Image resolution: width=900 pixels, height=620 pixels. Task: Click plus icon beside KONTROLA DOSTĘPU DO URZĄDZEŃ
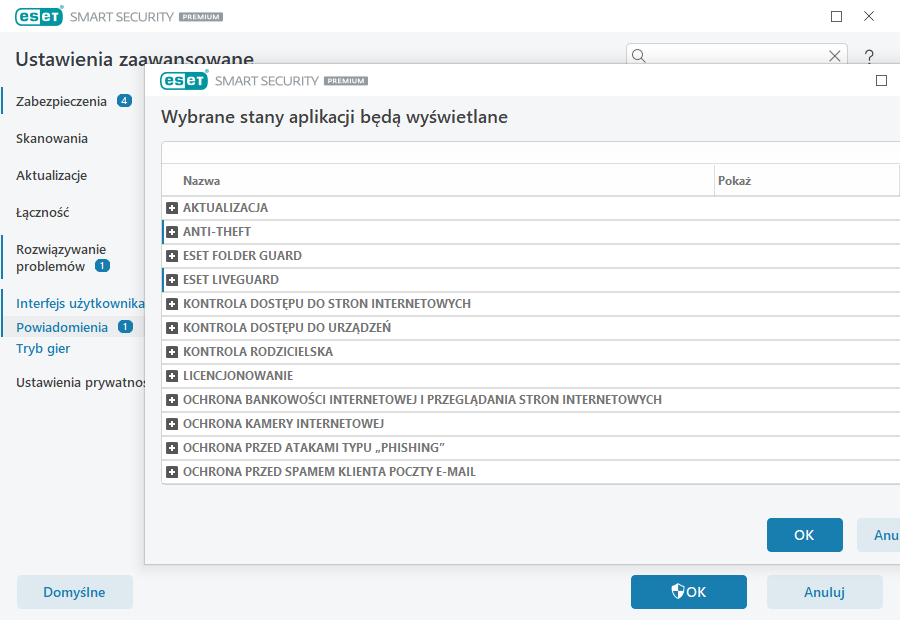click(x=172, y=328)
